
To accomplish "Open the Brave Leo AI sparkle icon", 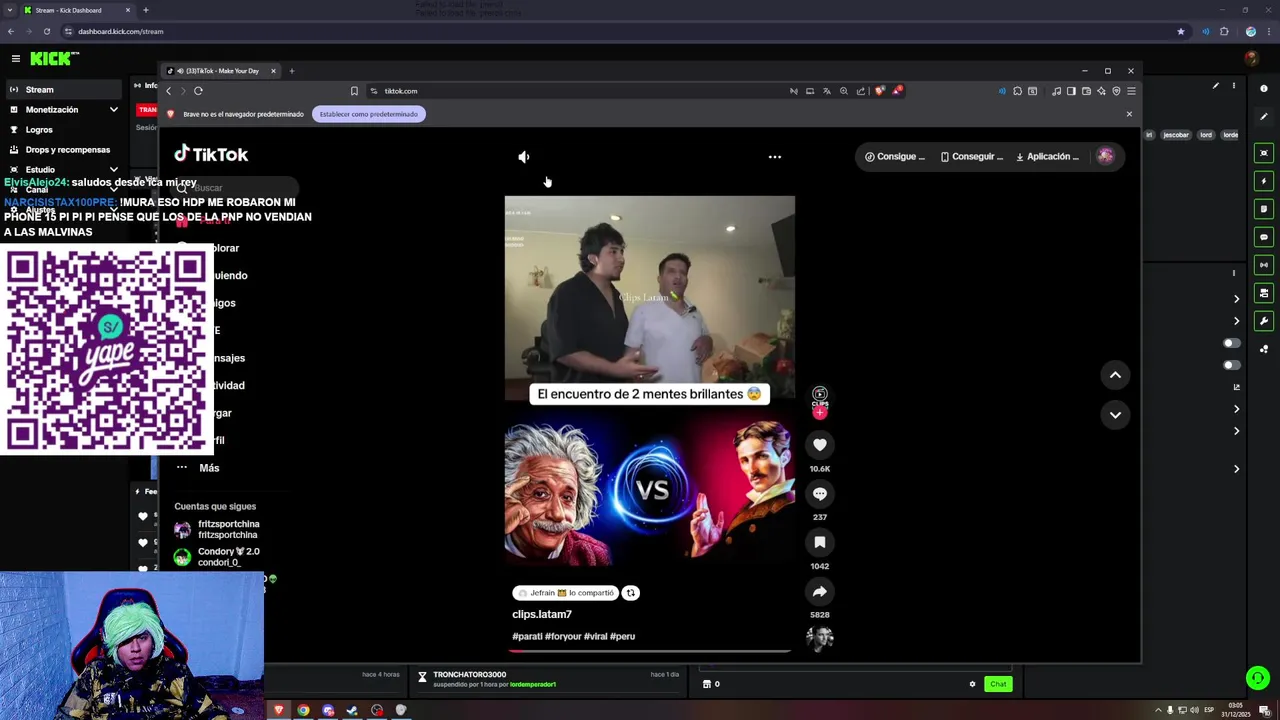I will 1101,91.
